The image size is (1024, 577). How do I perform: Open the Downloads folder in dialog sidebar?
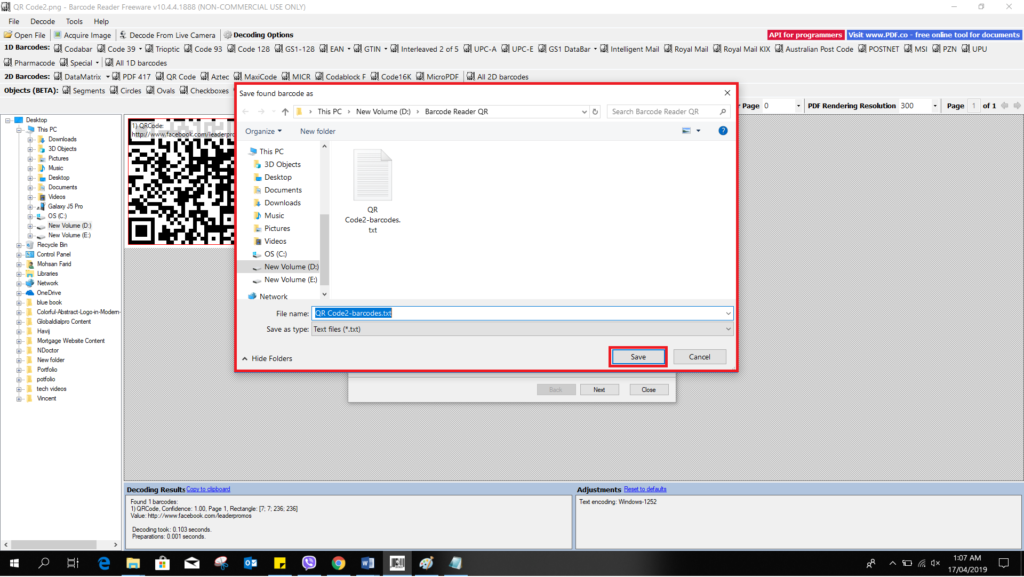282,203
